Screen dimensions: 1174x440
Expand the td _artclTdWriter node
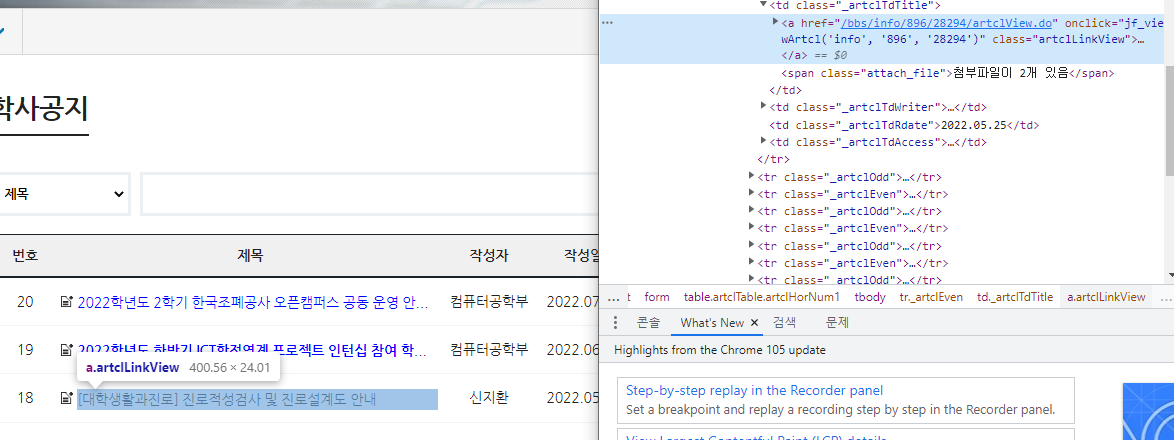(x=764, y=107)
